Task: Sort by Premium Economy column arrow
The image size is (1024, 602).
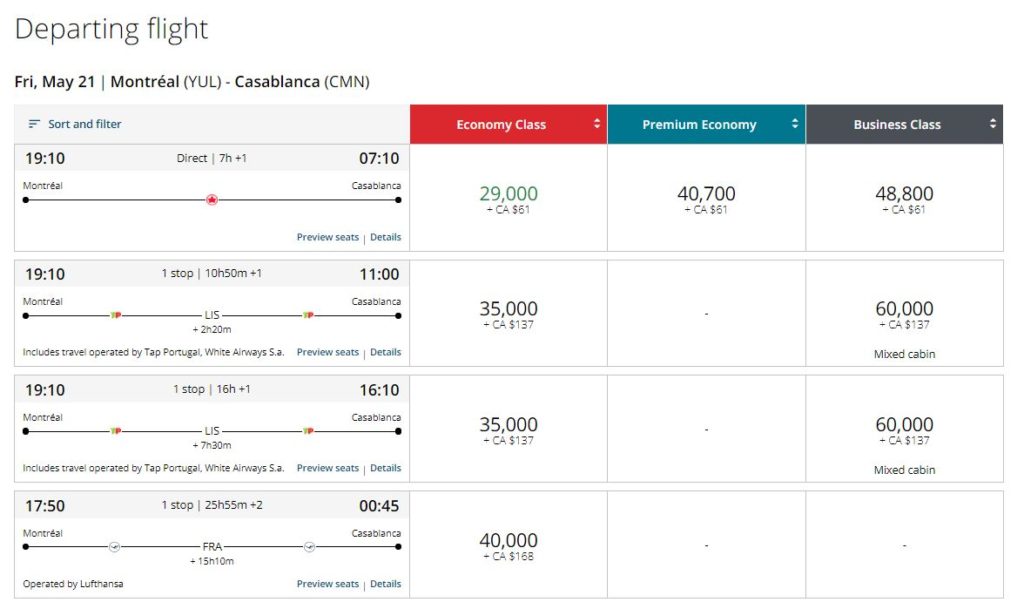Action: coord(796,124)
